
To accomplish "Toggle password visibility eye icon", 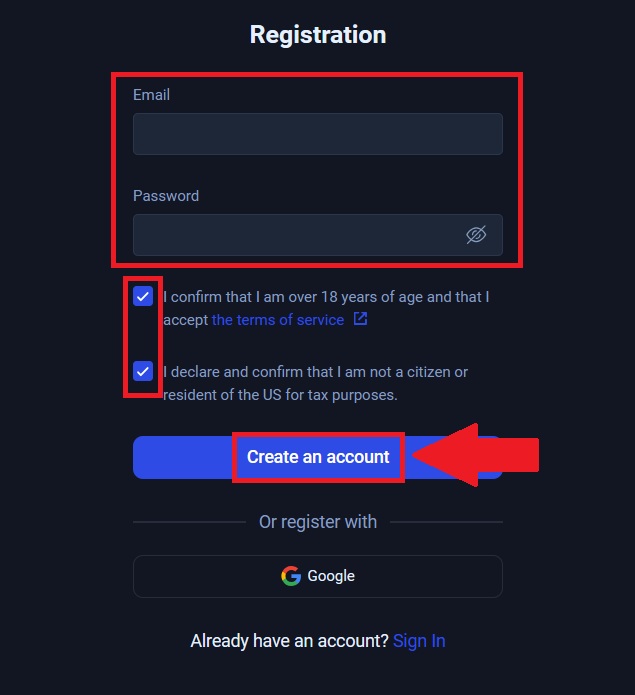I will click(x=476, y=235).
